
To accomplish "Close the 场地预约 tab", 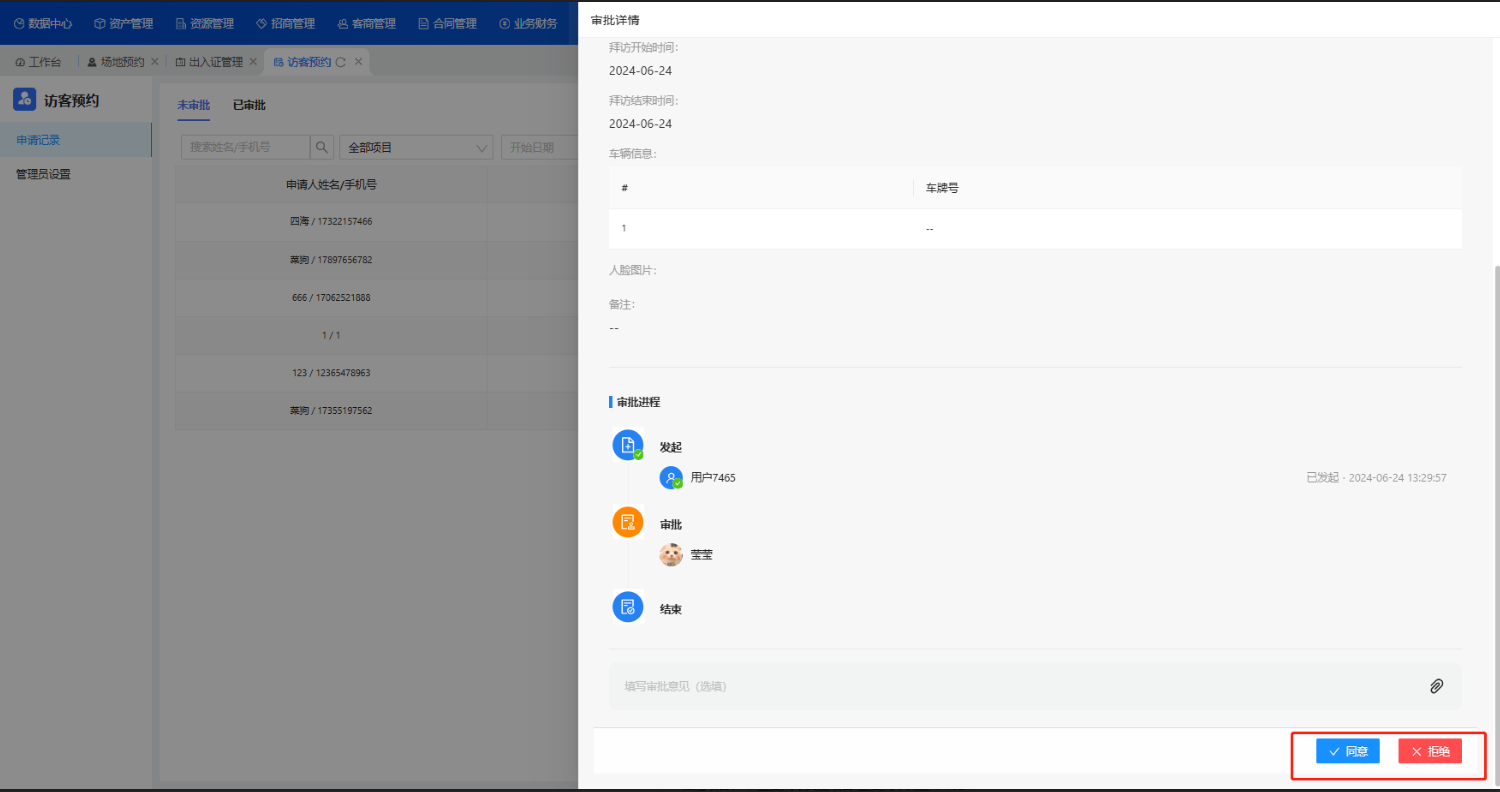I will pyautogui.click(x=154, y=62).
